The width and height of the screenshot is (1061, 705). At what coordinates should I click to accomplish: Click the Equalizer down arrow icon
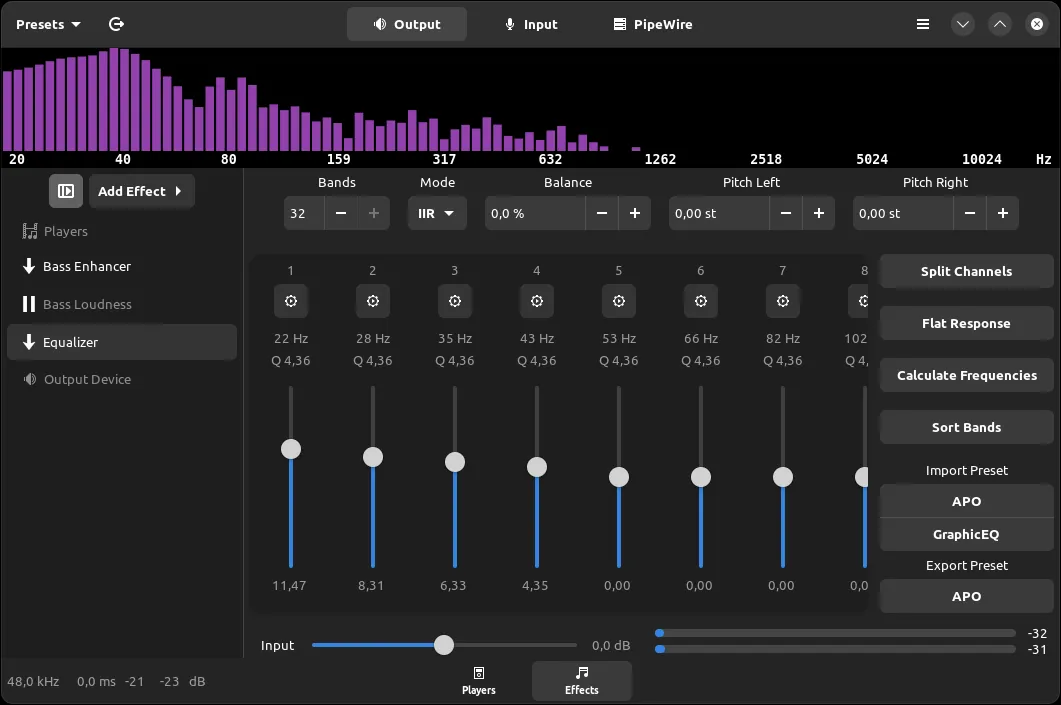pyautogui.click(x=29, y=342)
